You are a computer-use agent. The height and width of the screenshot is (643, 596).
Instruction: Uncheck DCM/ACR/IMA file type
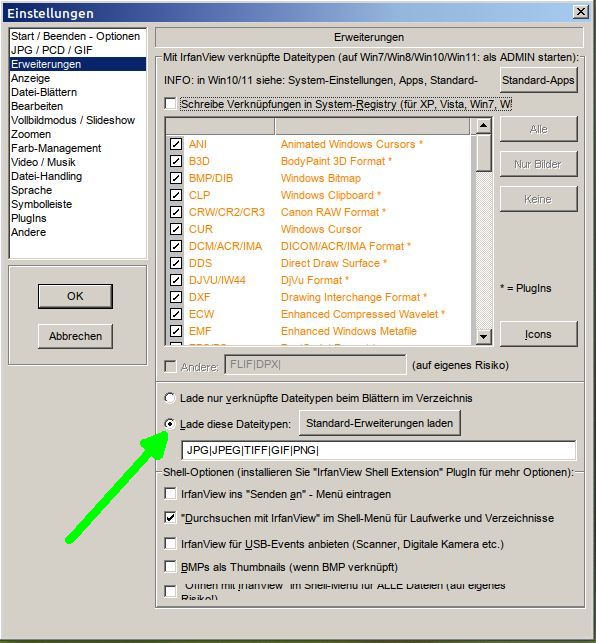176,246
